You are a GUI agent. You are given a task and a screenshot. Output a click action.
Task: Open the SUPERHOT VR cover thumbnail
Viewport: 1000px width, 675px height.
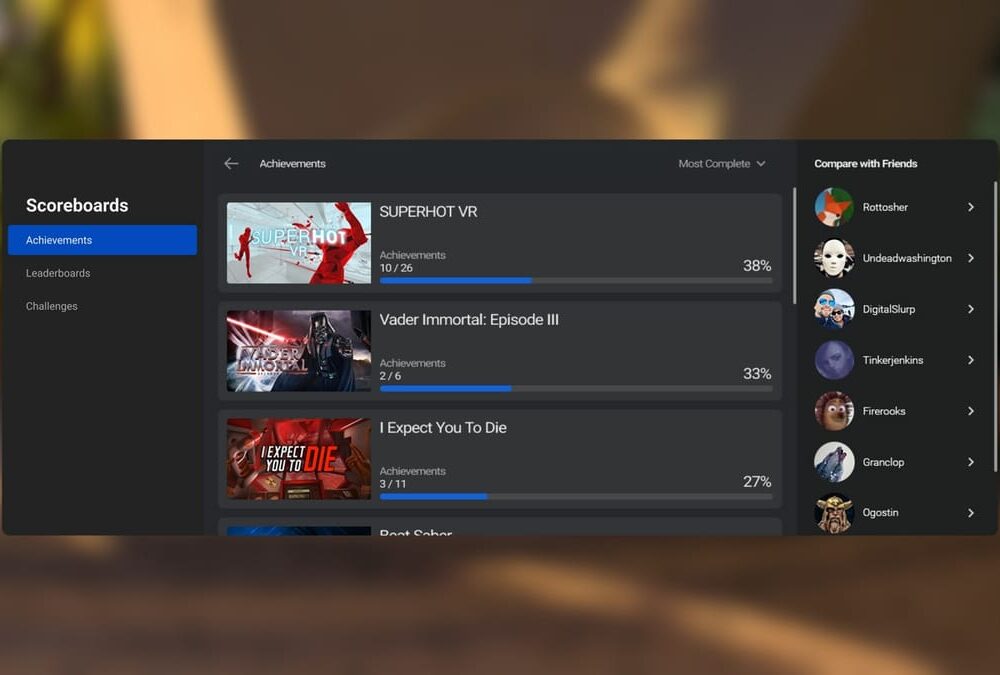[x=298, y=243]
